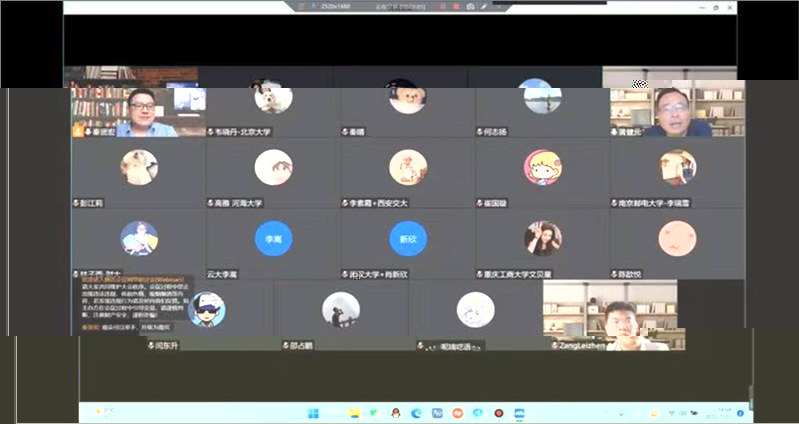
Task: Click the 崔国斌 participant tile
Action: pos(542,172)
